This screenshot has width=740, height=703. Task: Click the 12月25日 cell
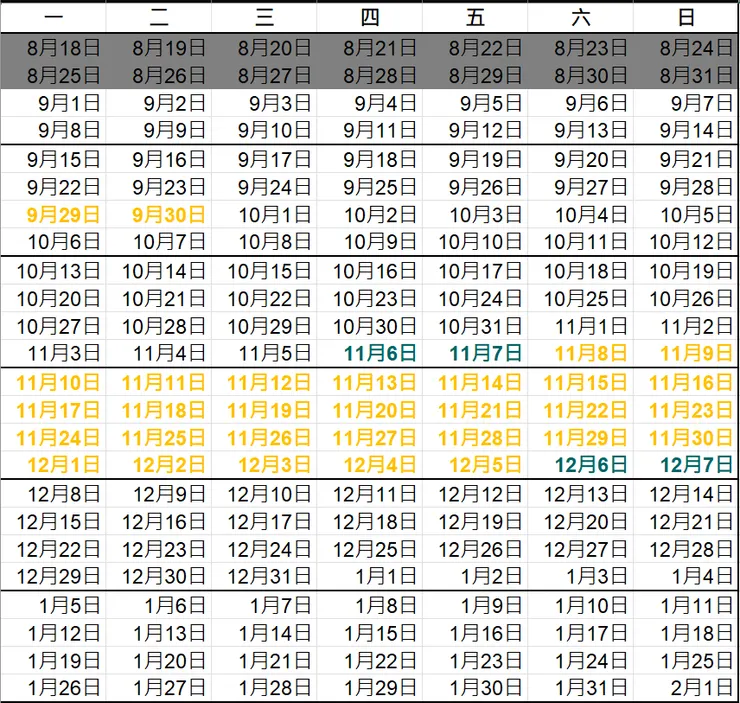click(x=370, y=549)
